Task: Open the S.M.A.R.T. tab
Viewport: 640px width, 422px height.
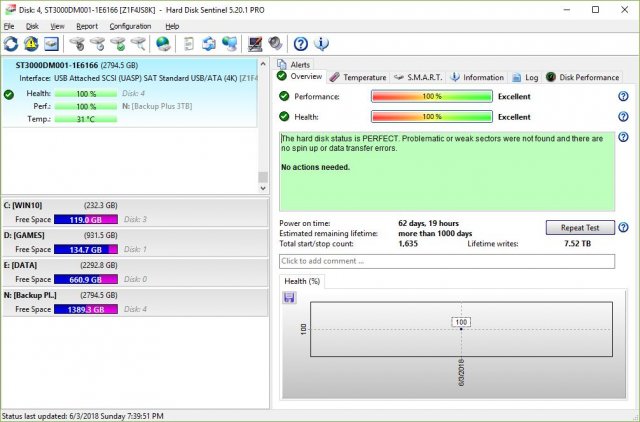Action: 418,77
